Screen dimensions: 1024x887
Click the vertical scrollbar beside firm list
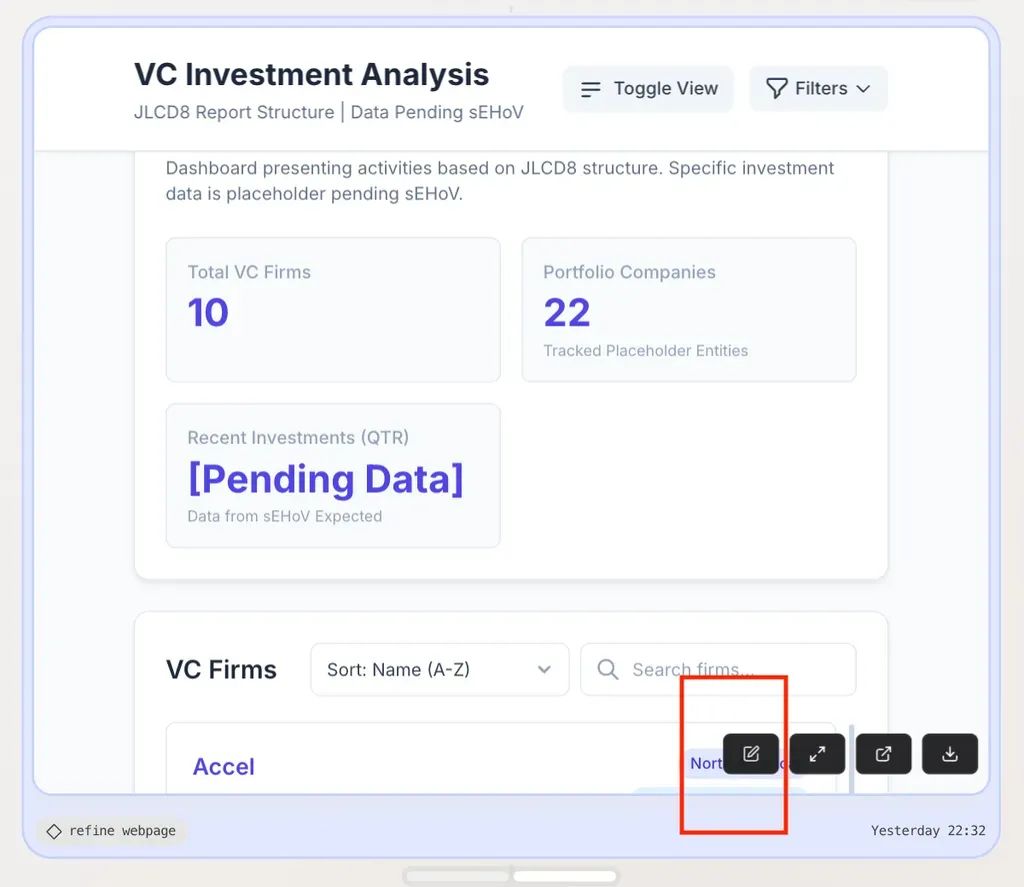(851, 758)
